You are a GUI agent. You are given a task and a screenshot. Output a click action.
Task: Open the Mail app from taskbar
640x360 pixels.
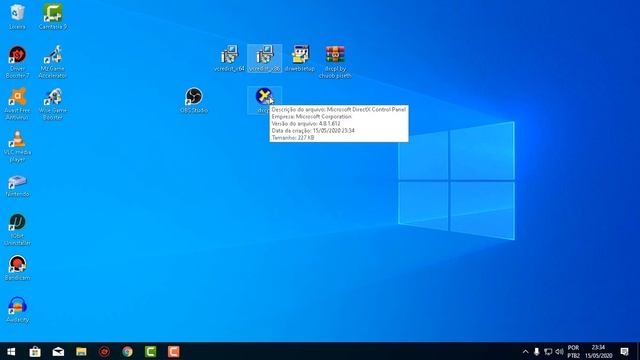(x=58, y=351)
